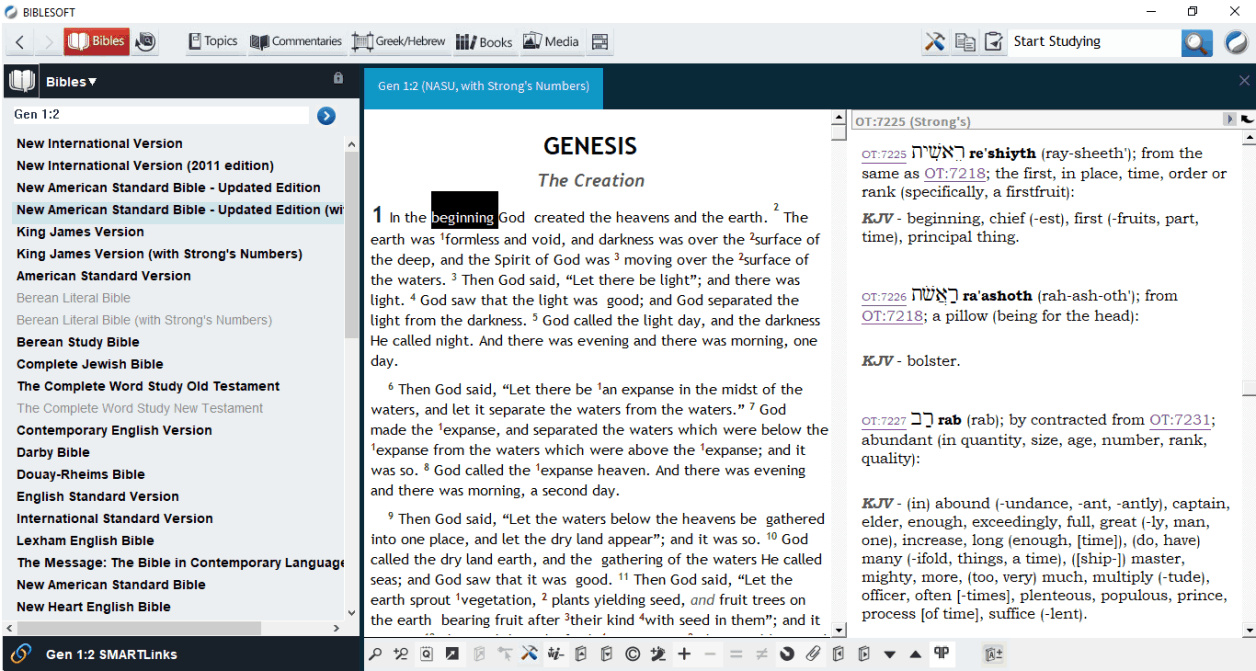Open the clipboard notes icon in top toolbar
The width and height of the screenshot is (1256, 671).
[994, 42]
